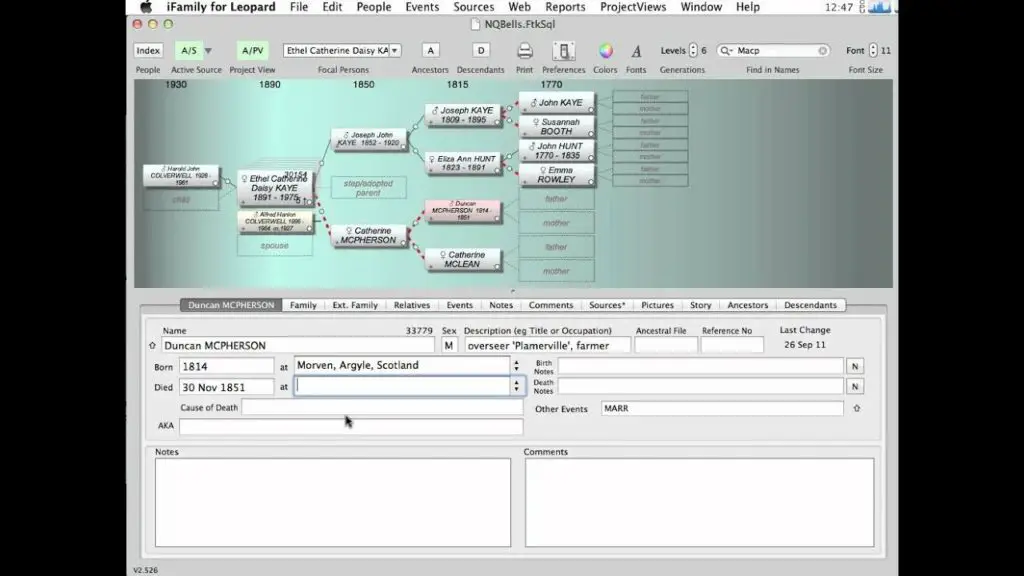
Task: Click the Print toolbar icon
Action: (x=524, y=51)
